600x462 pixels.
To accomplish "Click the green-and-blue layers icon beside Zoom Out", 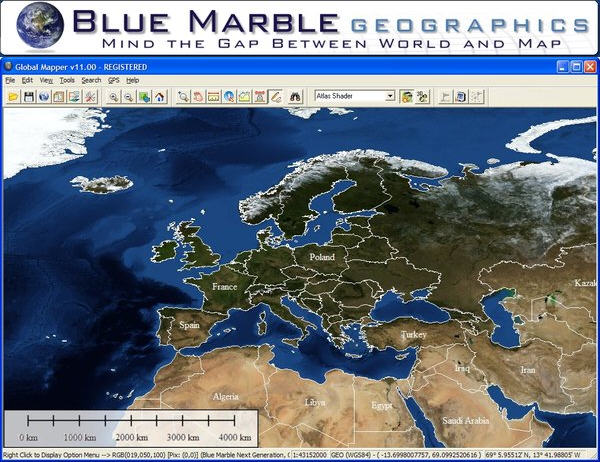I will (x=144, y=96).
